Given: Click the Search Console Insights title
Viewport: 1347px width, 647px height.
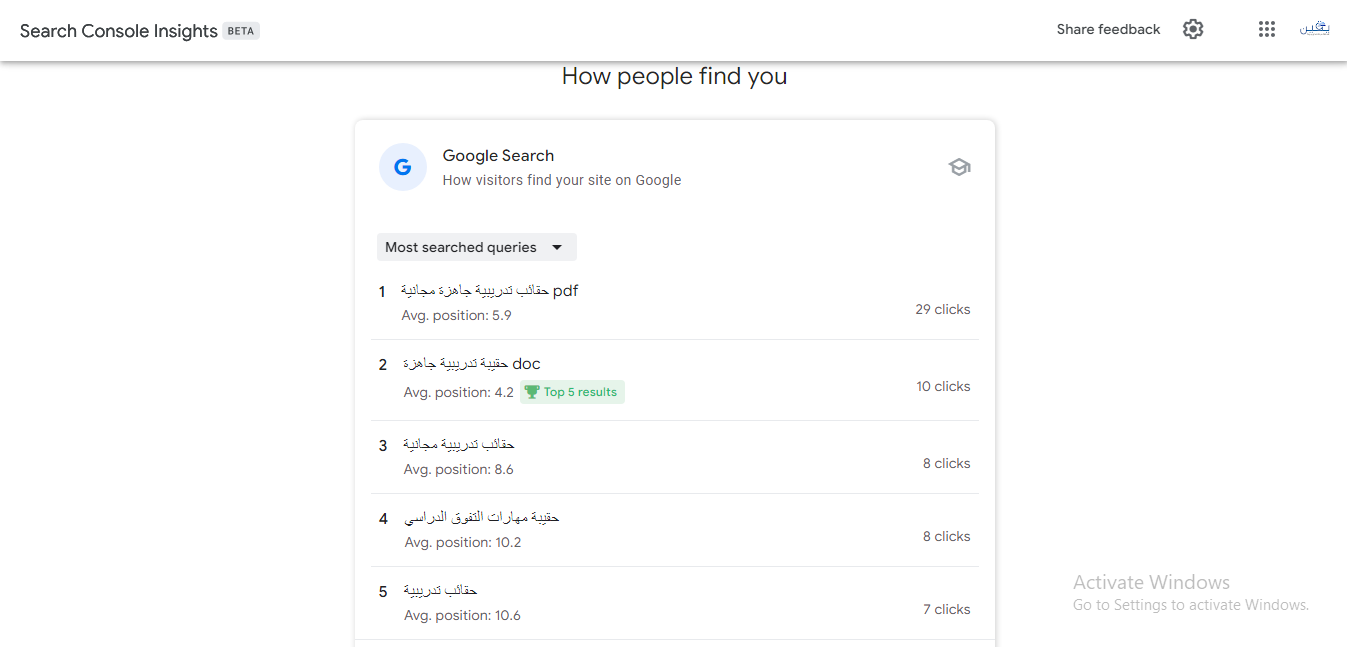Looking at the screenshot, I should (118, 31).
